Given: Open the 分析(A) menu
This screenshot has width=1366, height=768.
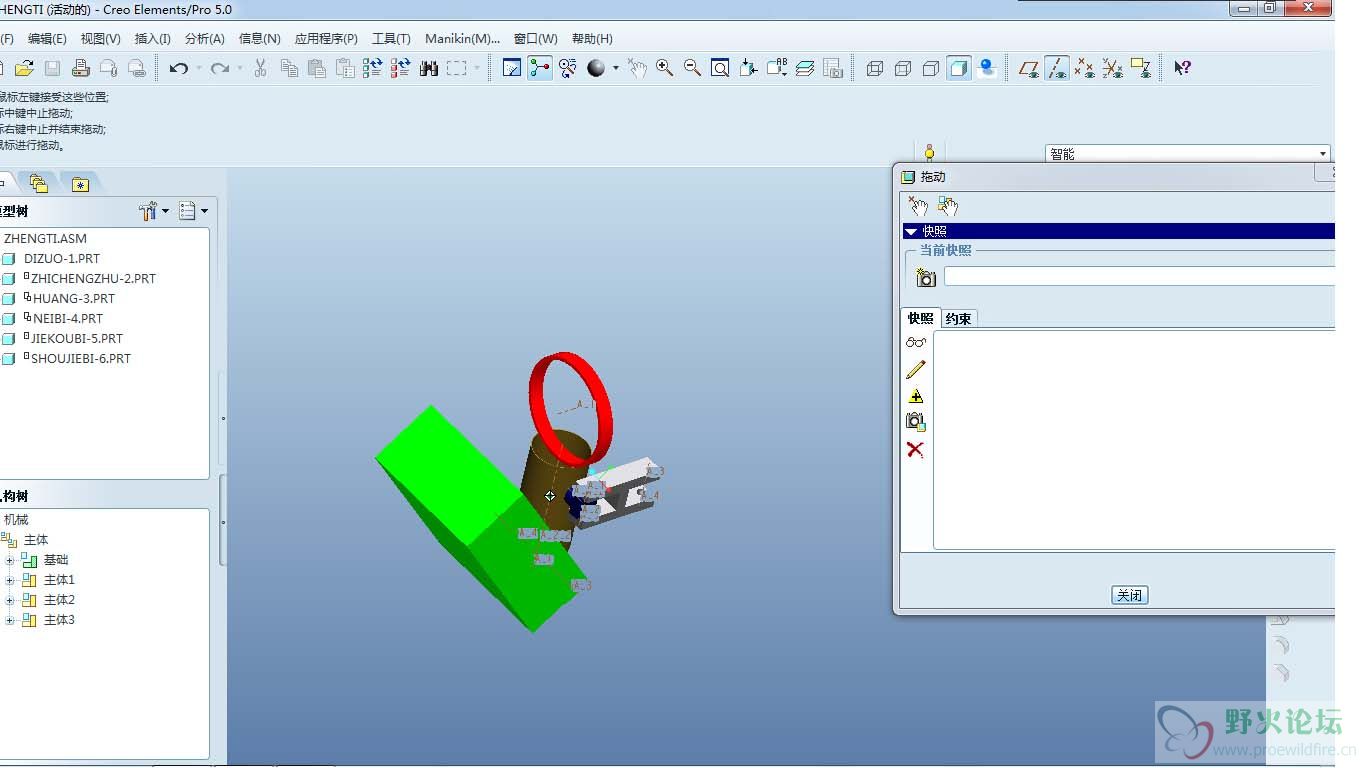Looking at the screenshot, I should point(204,38).
